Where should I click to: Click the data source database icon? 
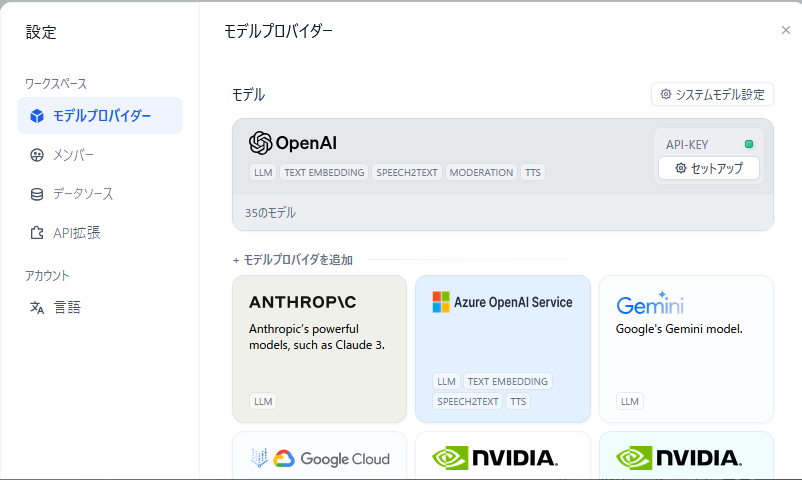(x=37, y=194)
